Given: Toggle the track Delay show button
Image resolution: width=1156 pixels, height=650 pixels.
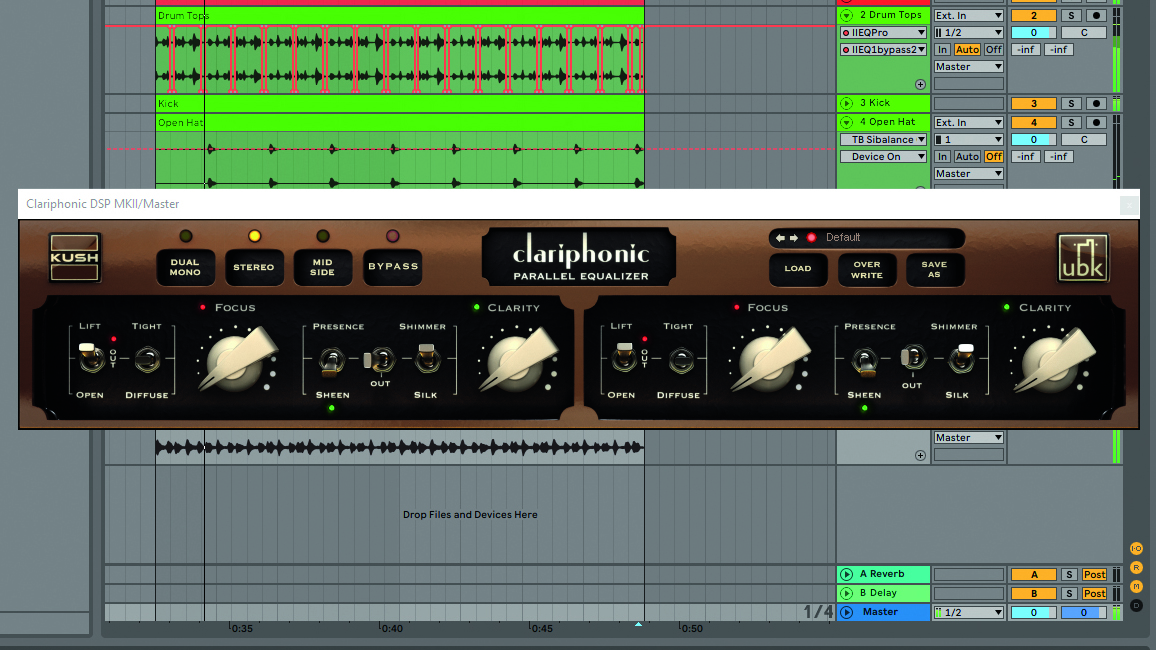Looking at the screenshot, I should click(1136, 606).
